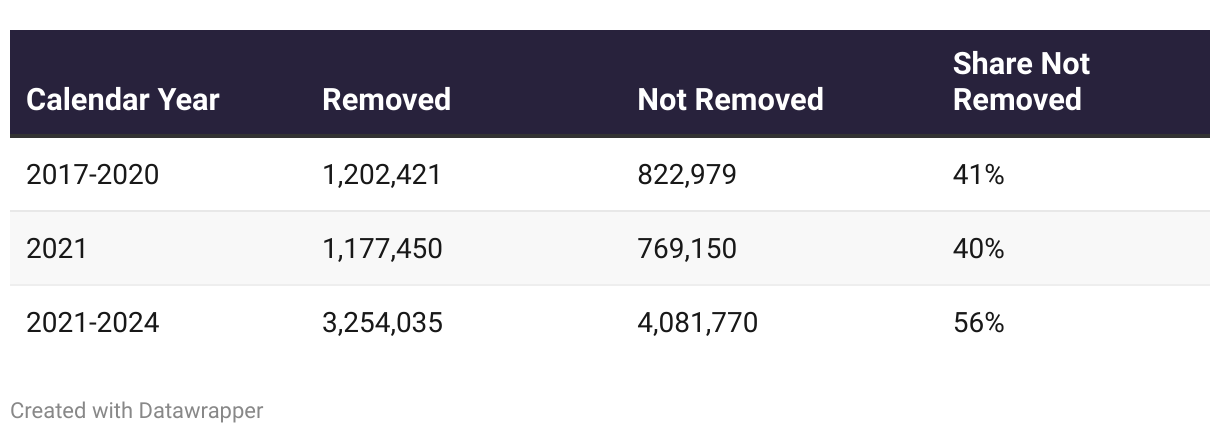Select the 2021 calendar year cell
This screenshot has width=1220, height=434.
click(x=56, y=248)
